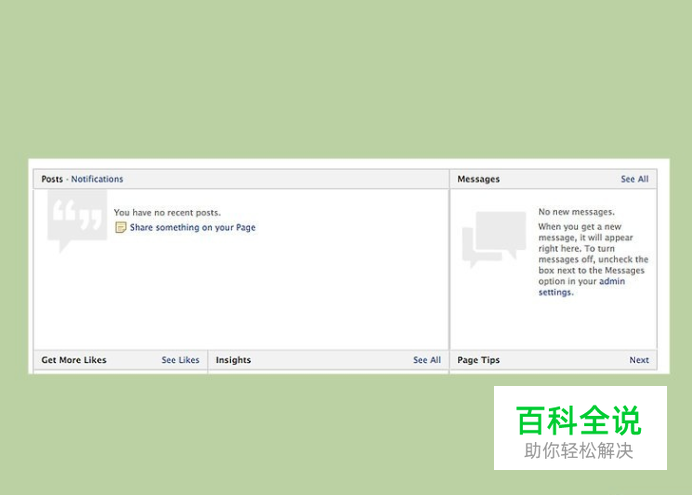Click the 'Get More Likes' heading
Image resolution: width=692 pixels, height=495 pixels.
(74, 360)
